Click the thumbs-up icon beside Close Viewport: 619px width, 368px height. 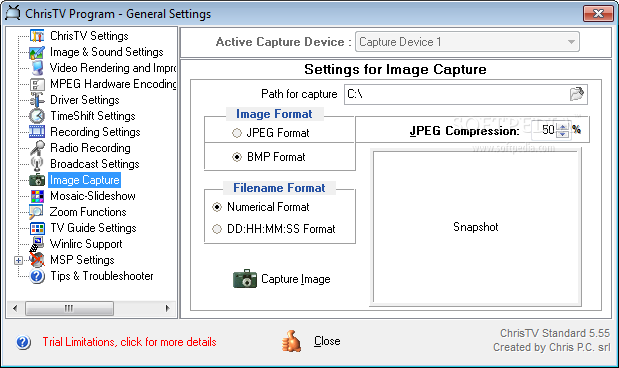[291, 341]
